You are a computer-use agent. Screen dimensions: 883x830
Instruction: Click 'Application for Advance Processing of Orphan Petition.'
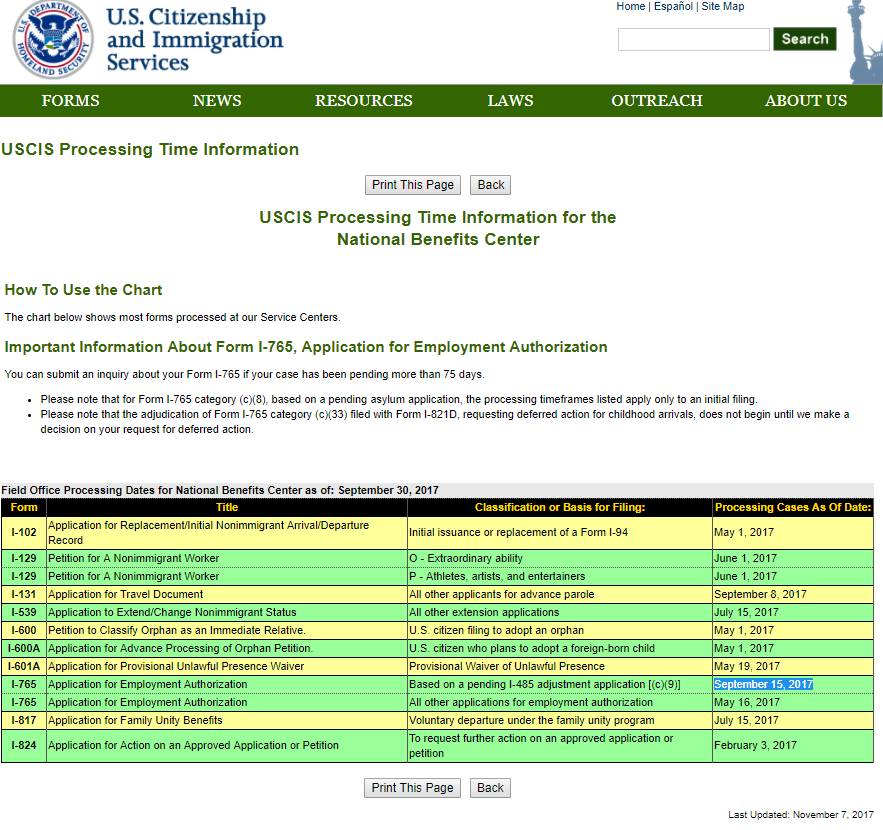(180, 649)
